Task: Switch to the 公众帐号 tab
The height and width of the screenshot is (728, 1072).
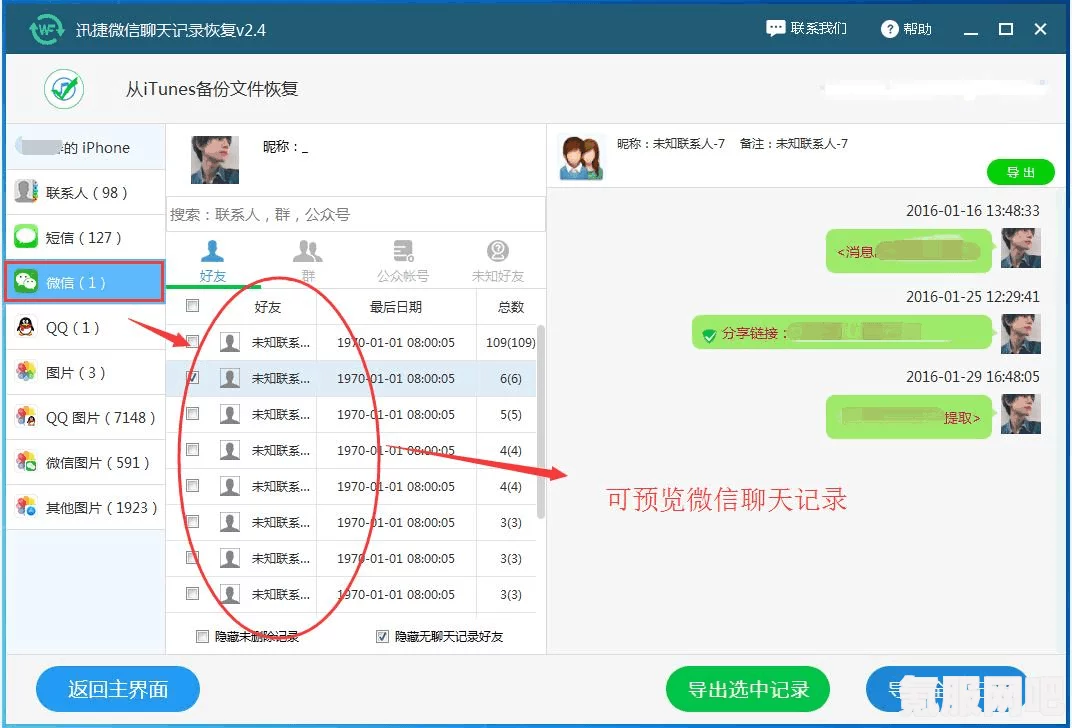Action: pos(403,261)
